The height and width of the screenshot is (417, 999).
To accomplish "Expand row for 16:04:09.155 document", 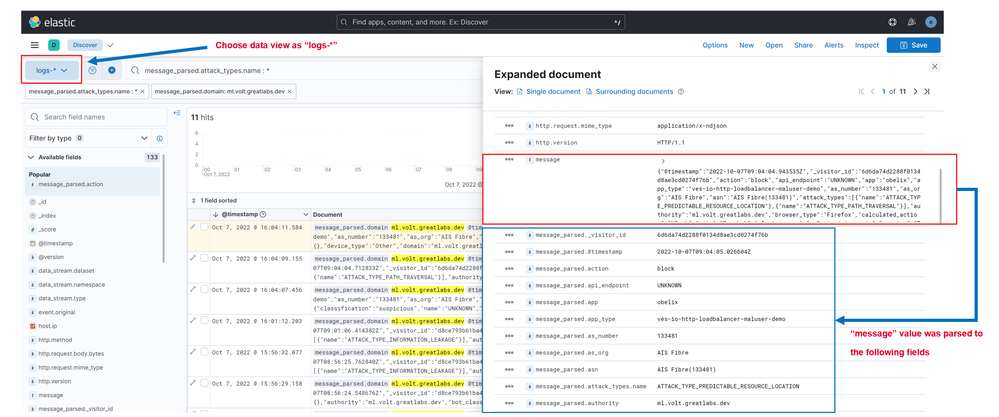I will (x=193, y=258).
